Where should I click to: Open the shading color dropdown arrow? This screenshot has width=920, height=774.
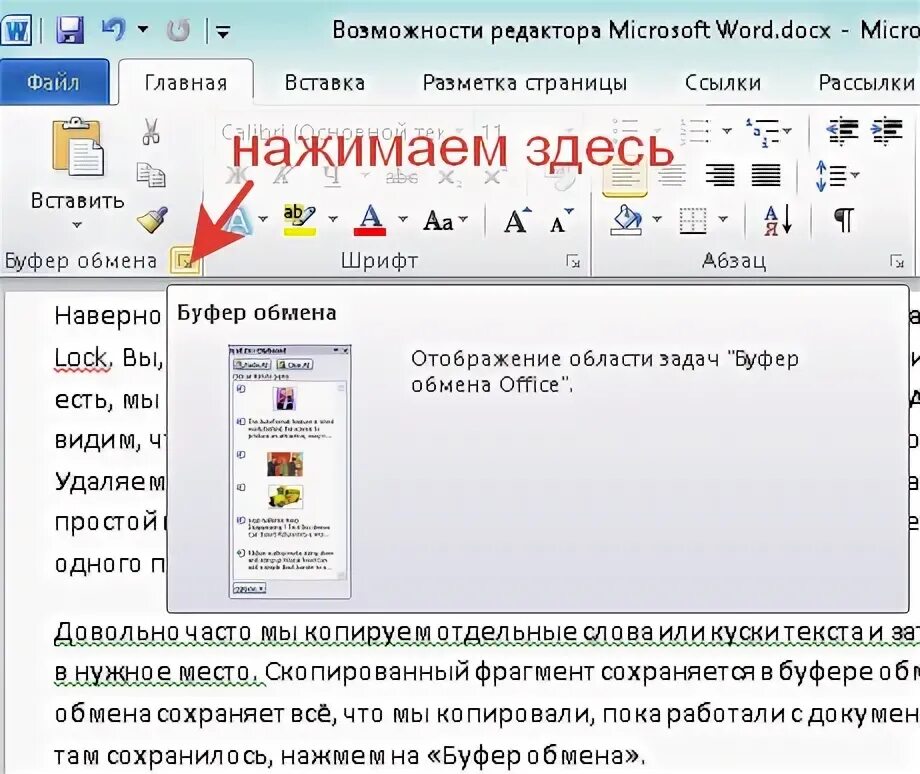pos(657,219)
